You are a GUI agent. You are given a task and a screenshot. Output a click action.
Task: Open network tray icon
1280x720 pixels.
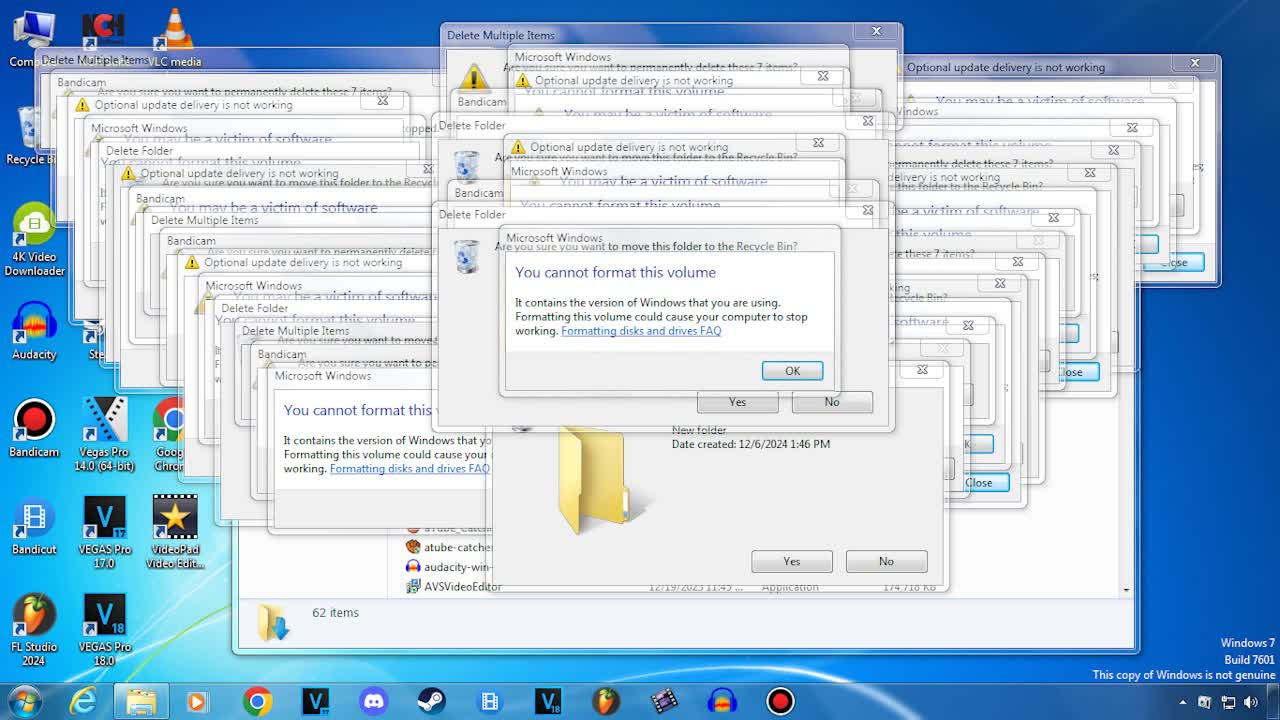click(1229, 703)
